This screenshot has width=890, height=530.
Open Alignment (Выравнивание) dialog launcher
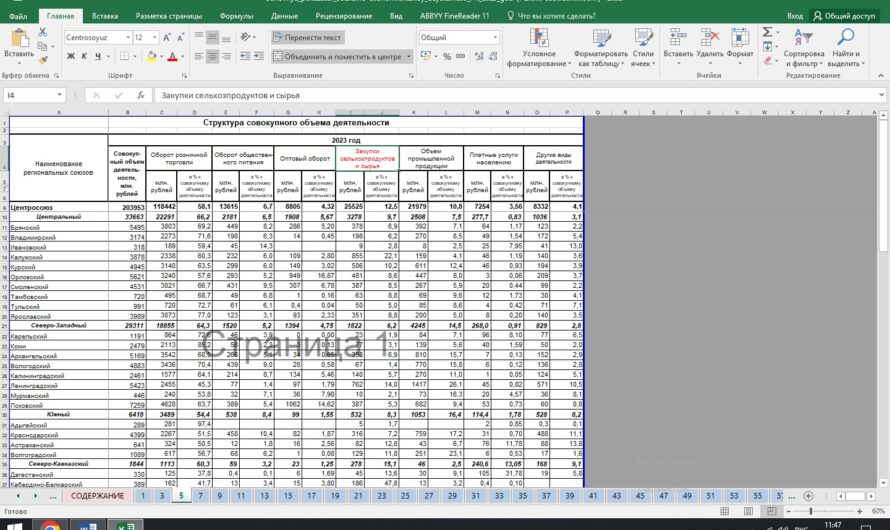[412, 75]
